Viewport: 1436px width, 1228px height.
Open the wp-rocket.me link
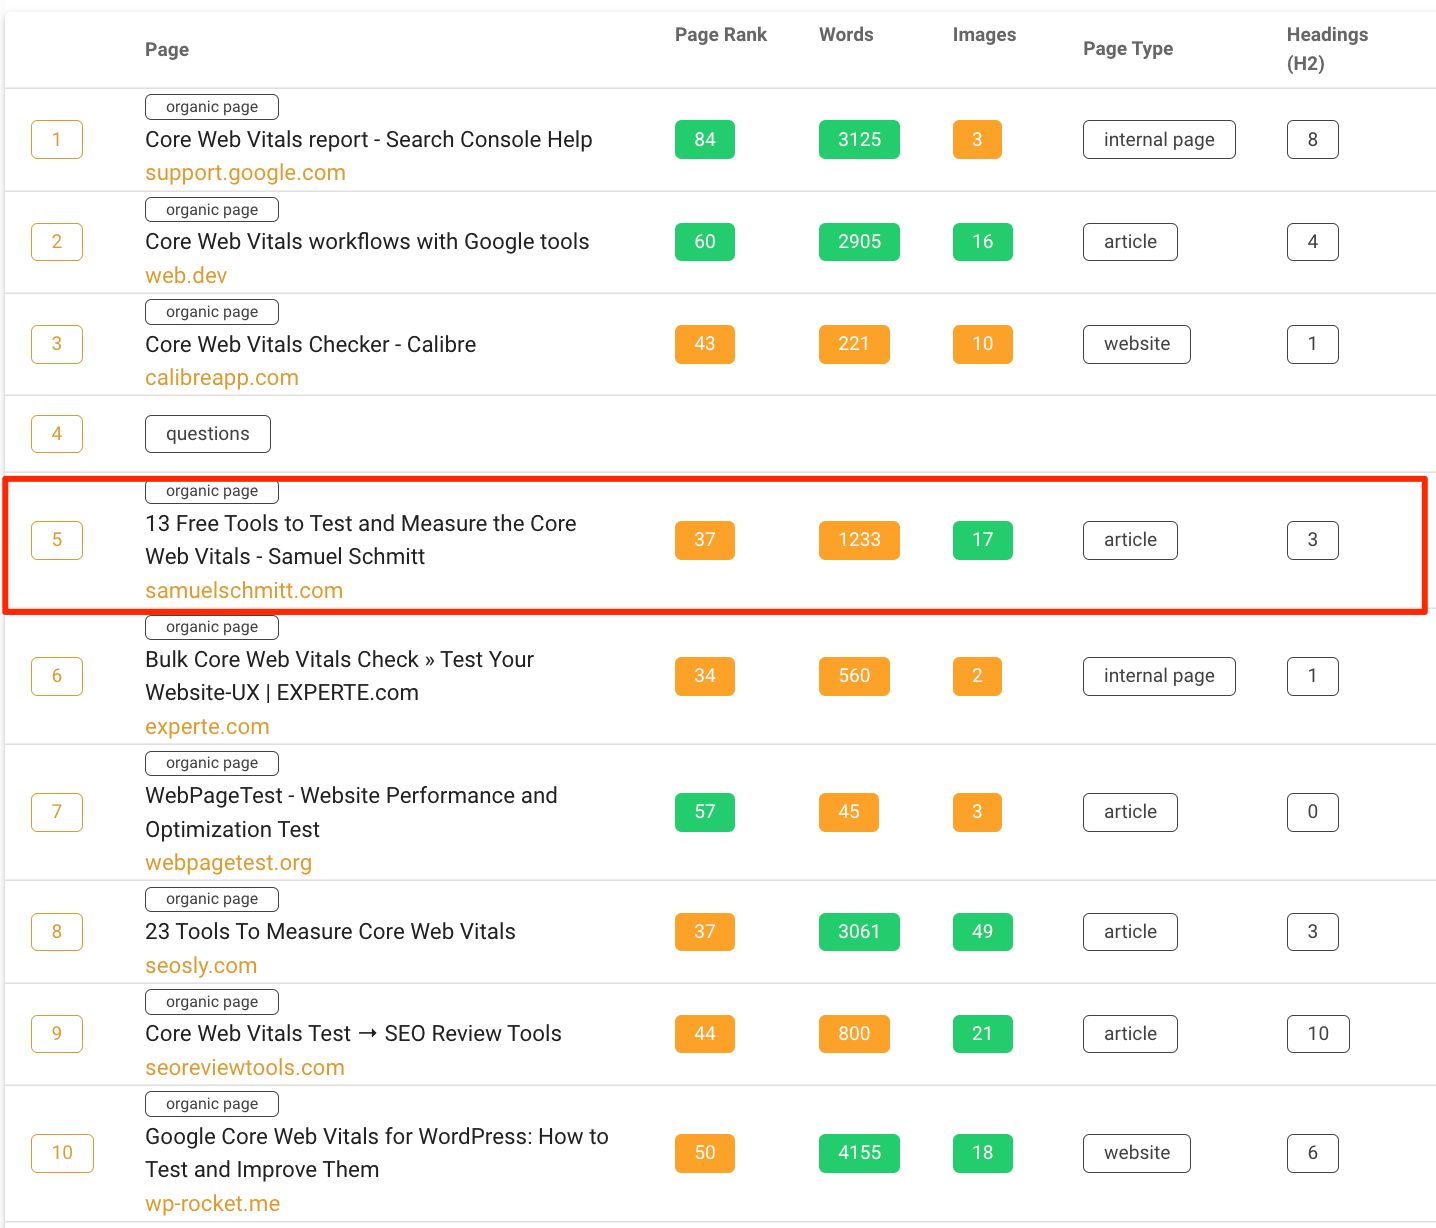(212, 1204)
